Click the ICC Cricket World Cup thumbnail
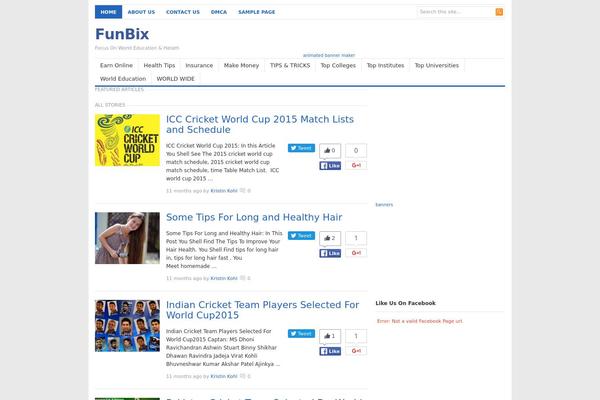 pyautogui.click(x=127, y=140)
